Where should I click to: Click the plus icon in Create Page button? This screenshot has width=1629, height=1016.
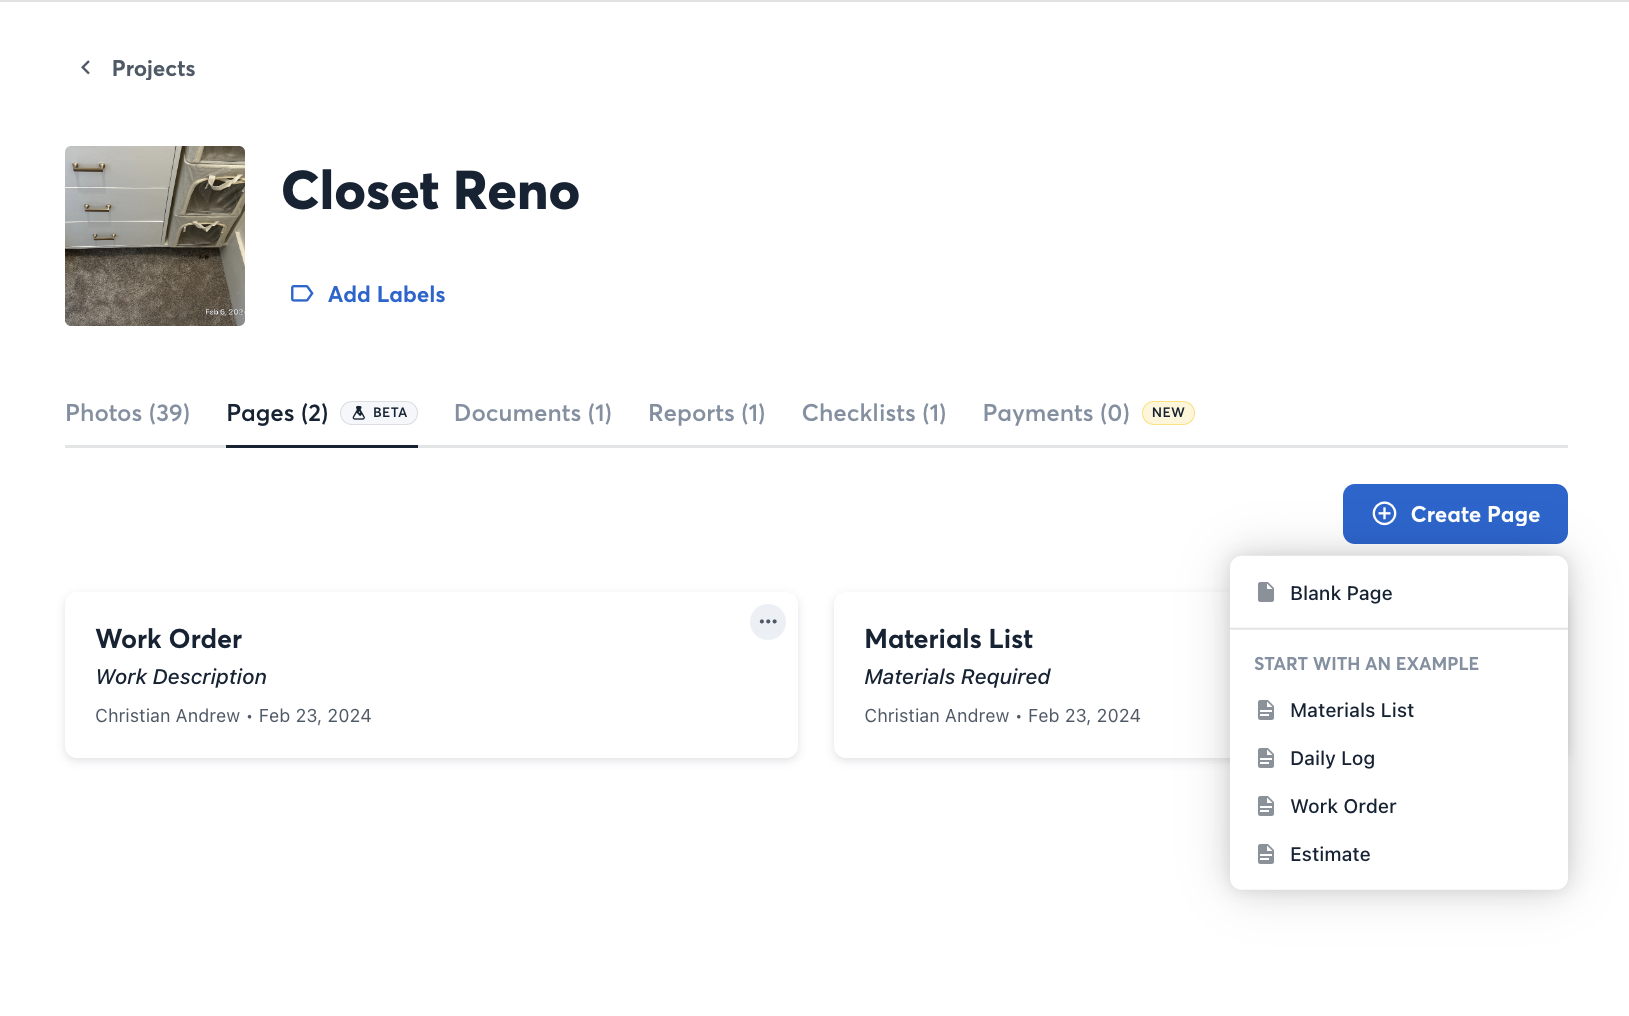click(1384, 514)
